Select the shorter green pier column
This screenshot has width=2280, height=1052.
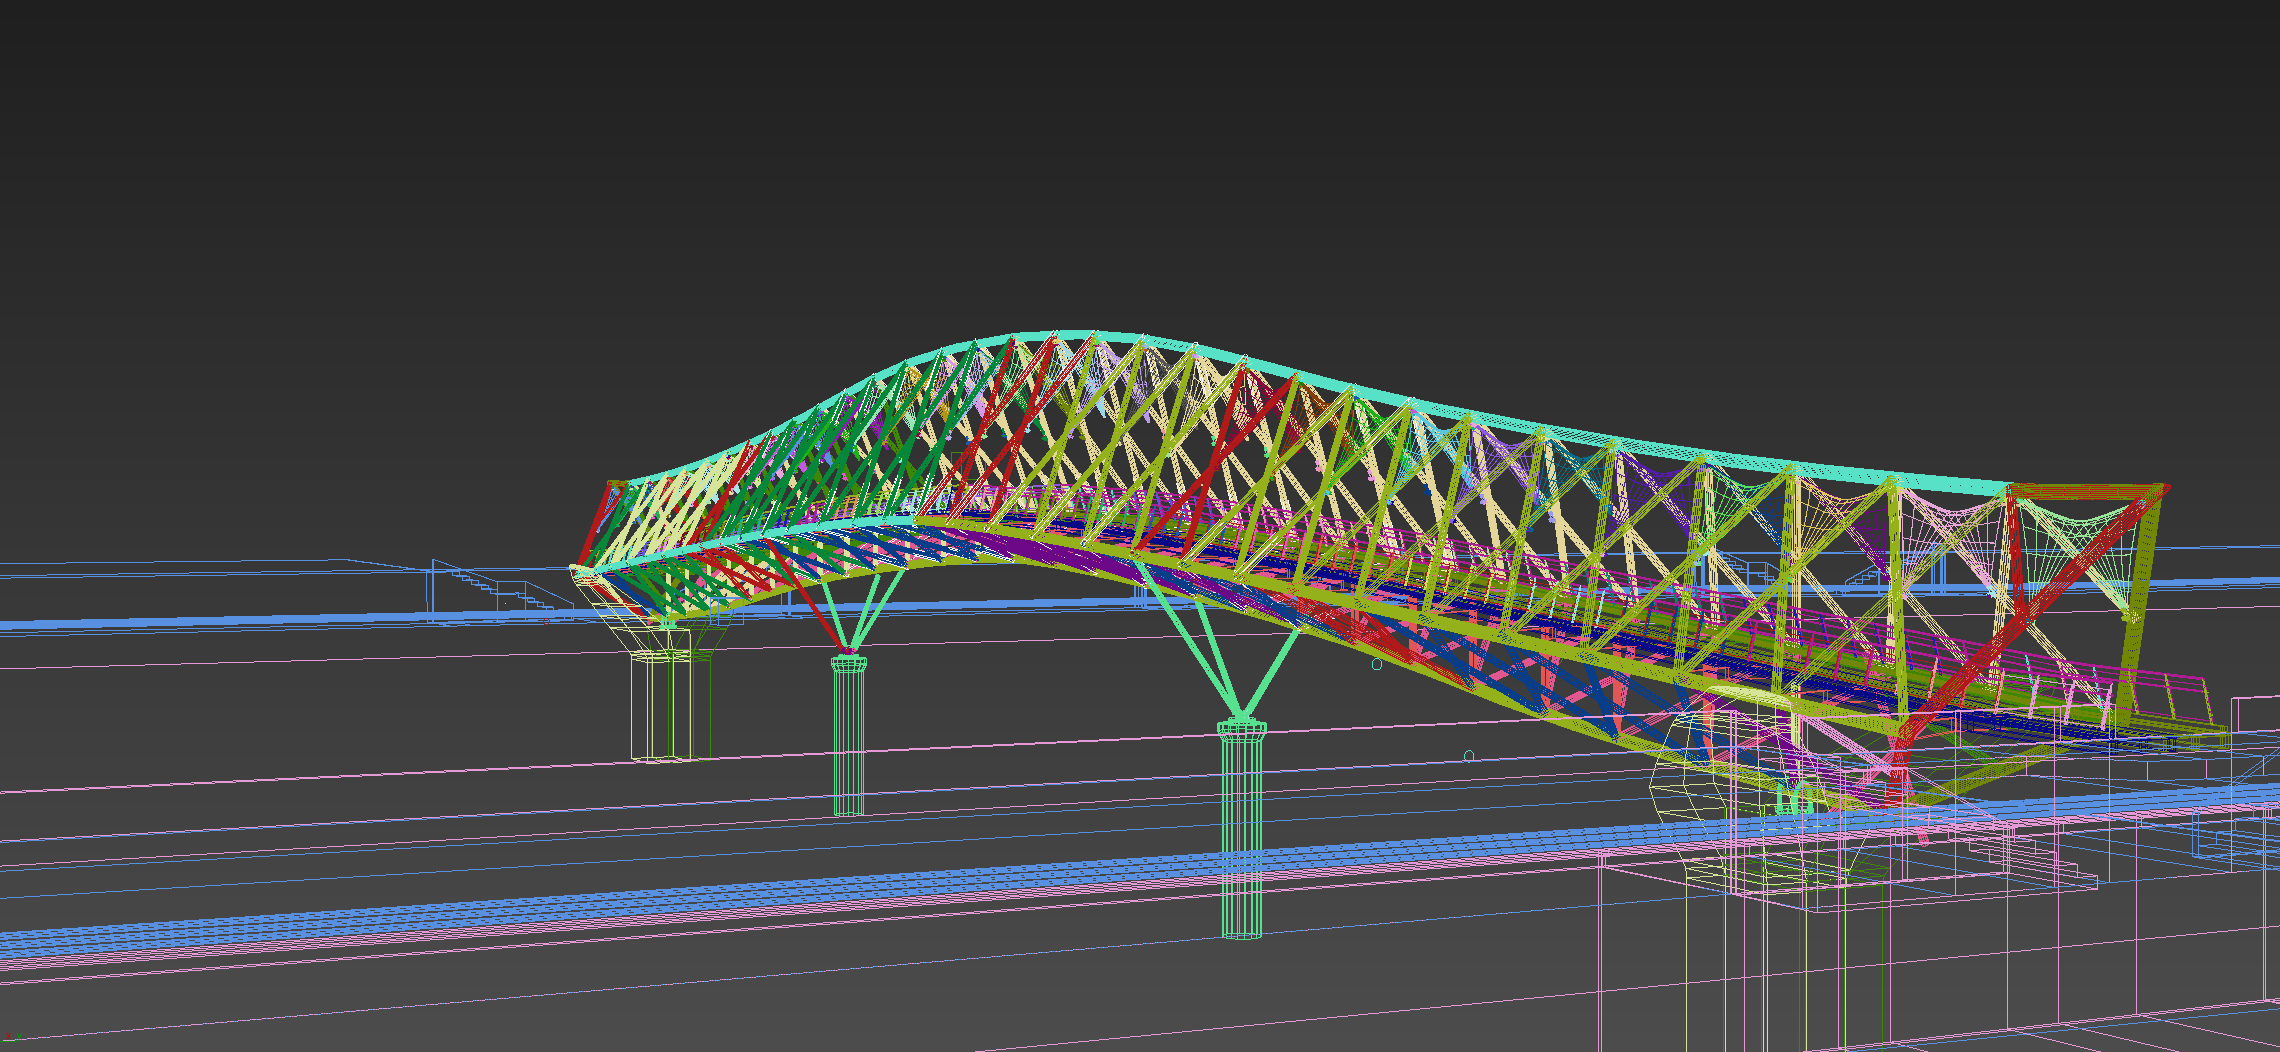click(849, 735)
